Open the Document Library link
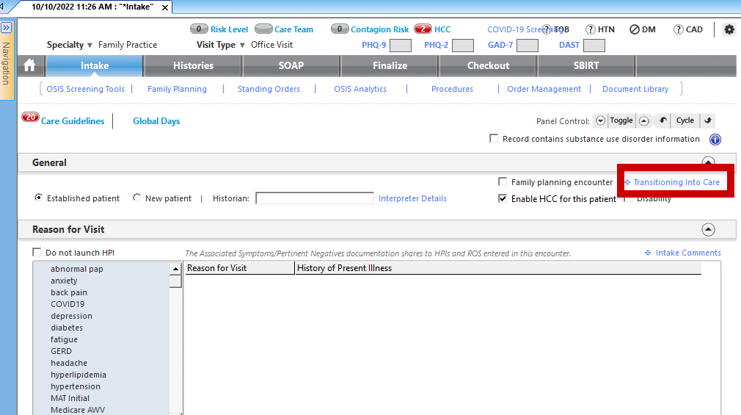 tap(636, 89)
